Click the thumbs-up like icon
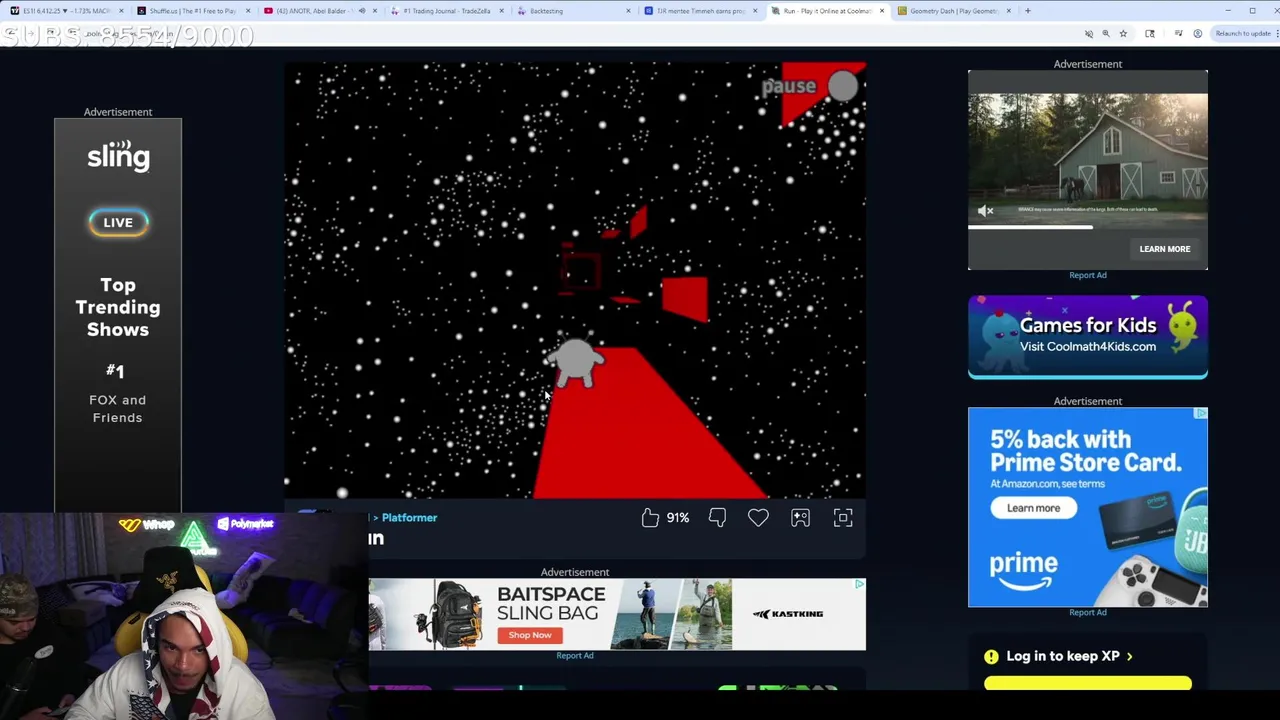 (x=650, y=517)
